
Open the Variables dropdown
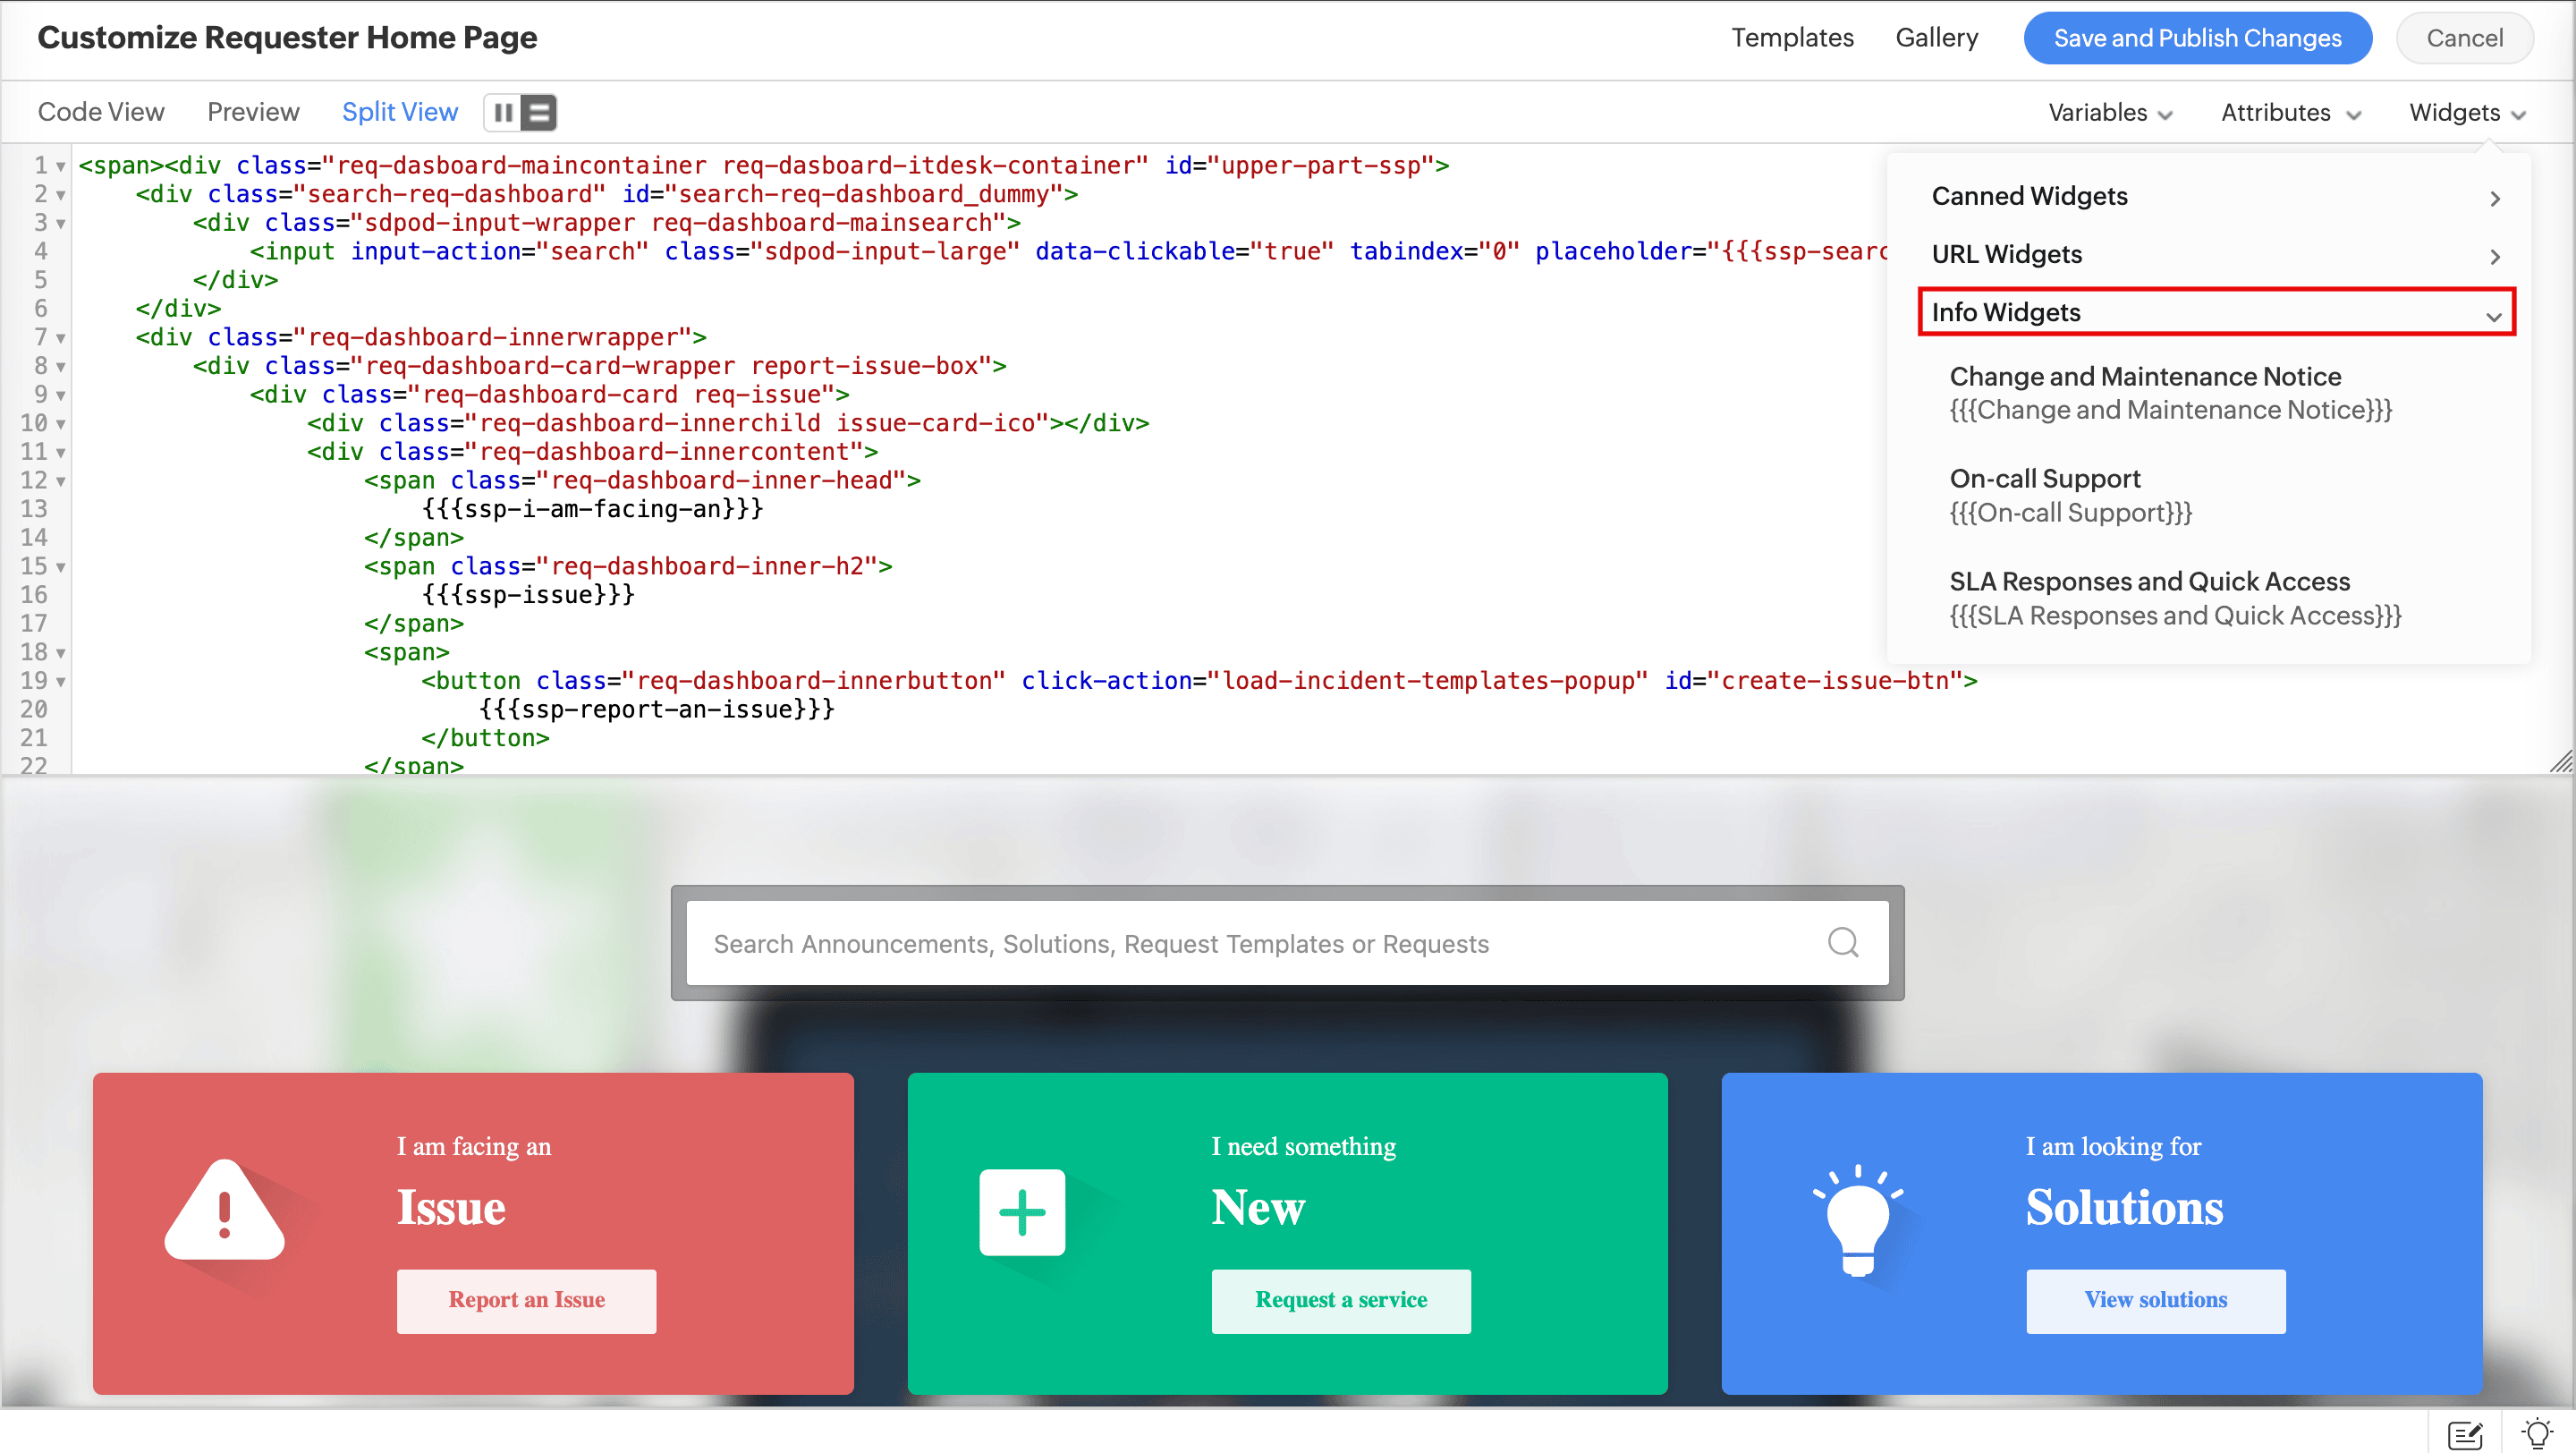(x=2110, y=113)
